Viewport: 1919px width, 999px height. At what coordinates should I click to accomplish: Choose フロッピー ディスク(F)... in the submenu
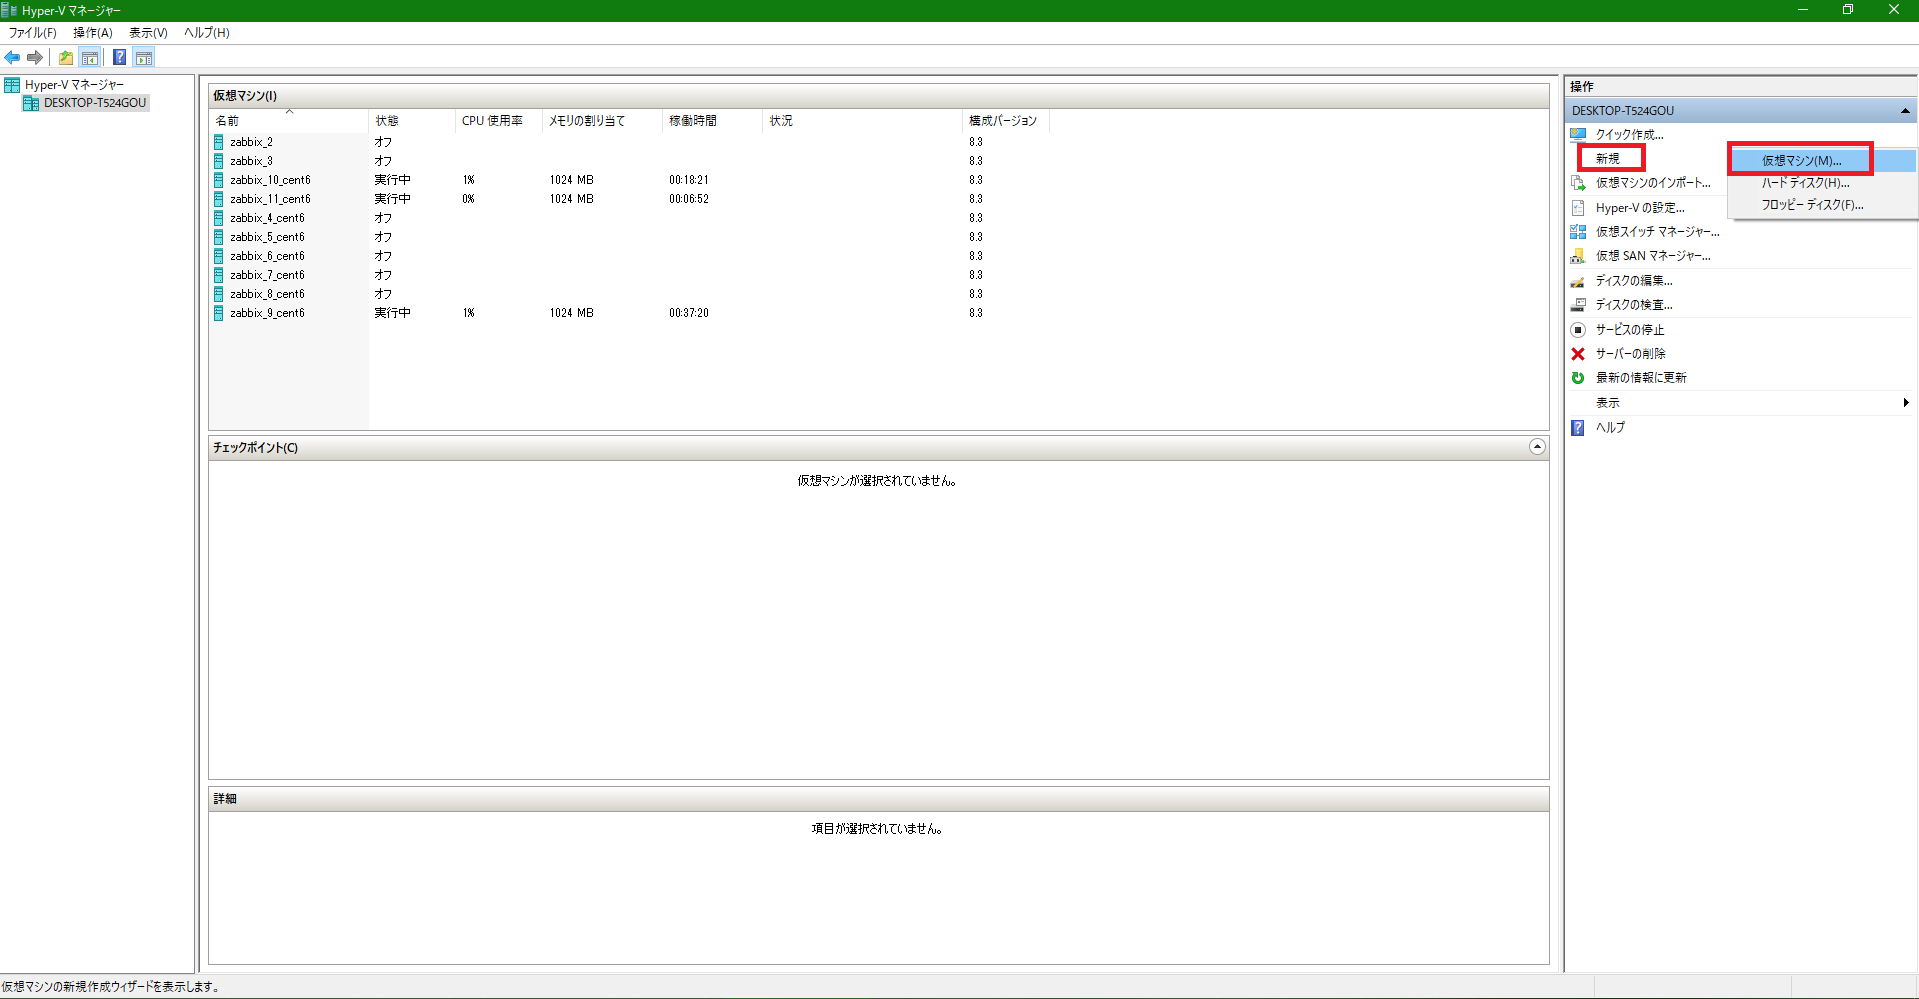click(1822, 205)
